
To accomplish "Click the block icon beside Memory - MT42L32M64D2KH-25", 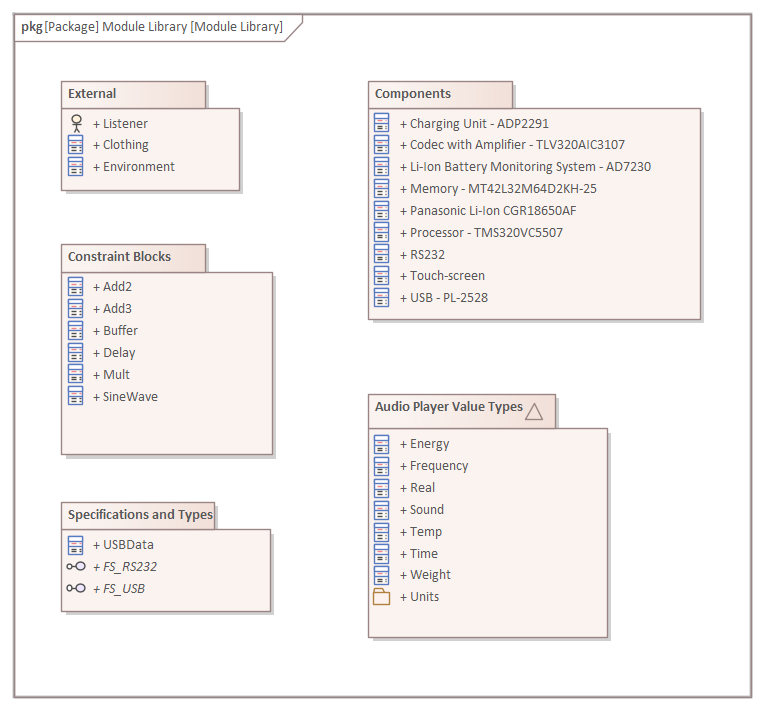I will (382, 189).
